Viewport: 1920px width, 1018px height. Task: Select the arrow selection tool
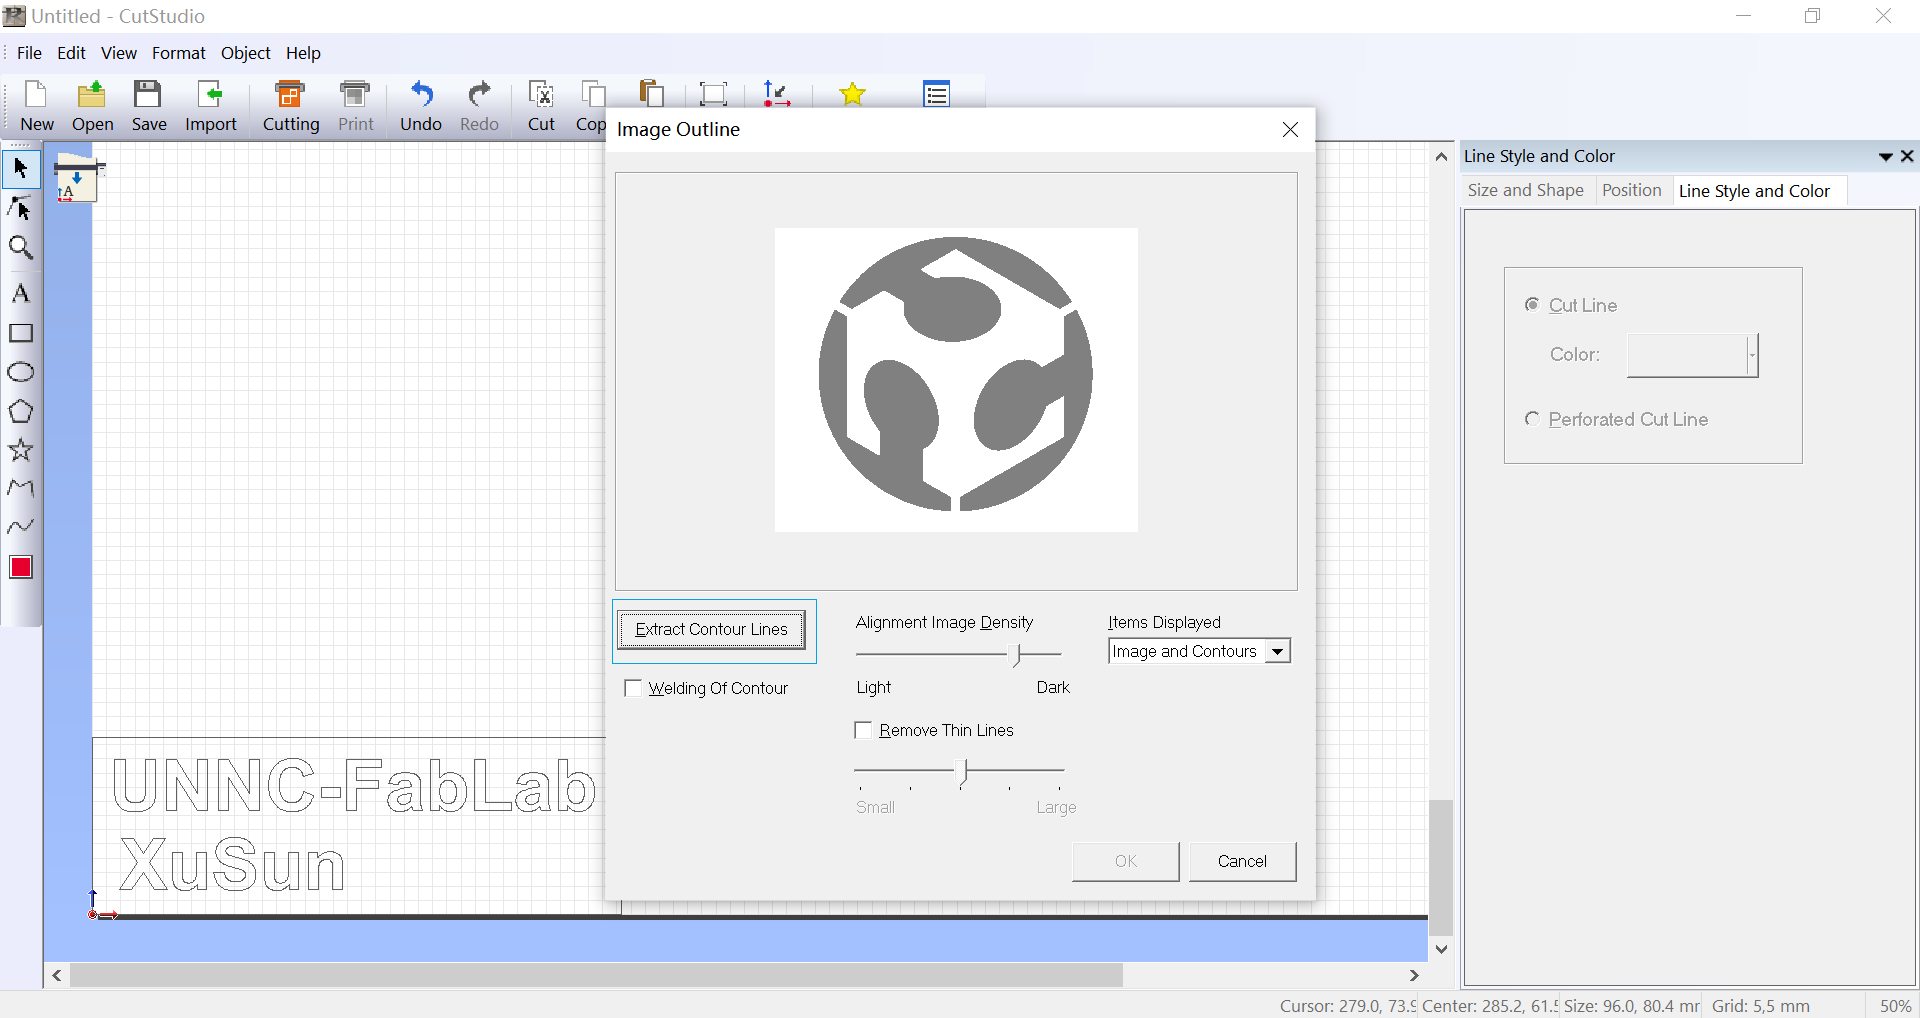coord(21,168)
